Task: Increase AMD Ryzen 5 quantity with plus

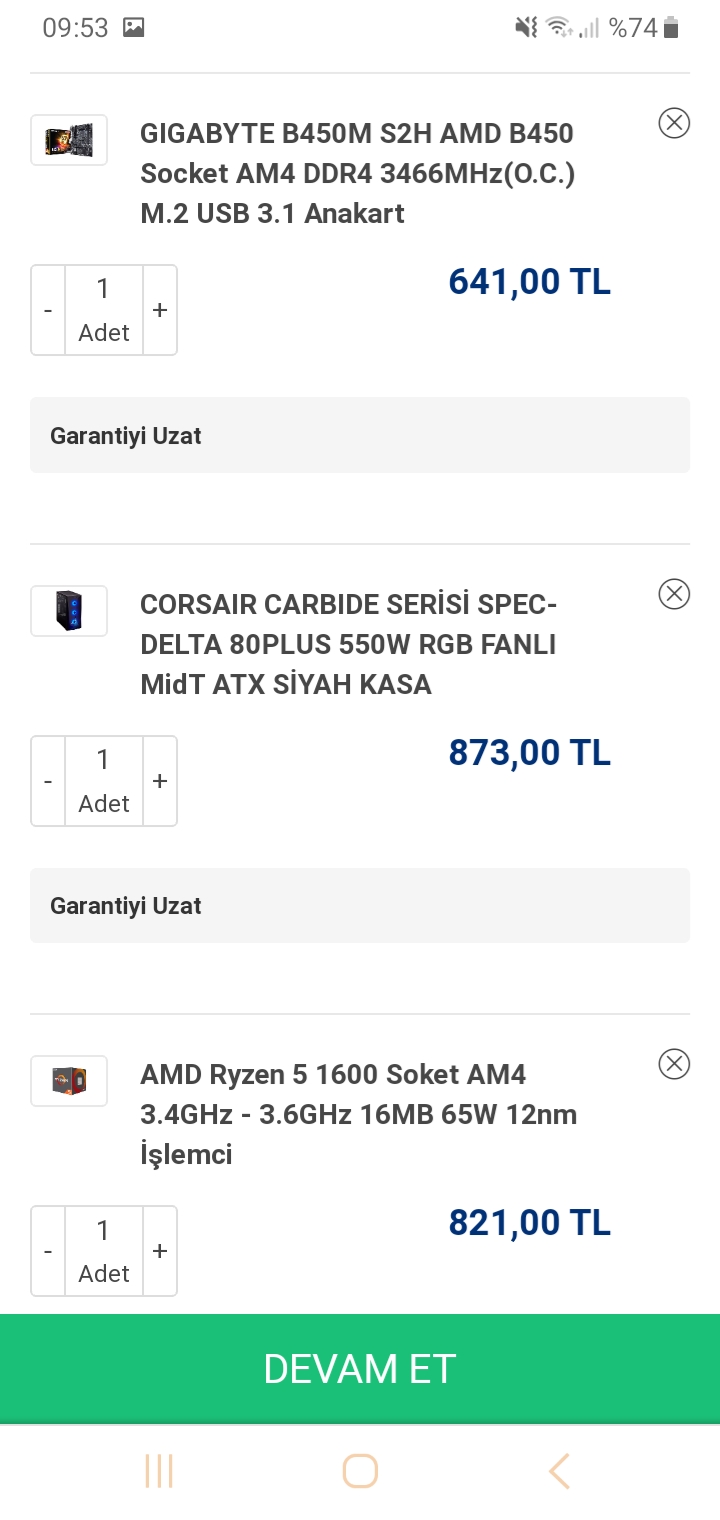Action: point(160,1251)
